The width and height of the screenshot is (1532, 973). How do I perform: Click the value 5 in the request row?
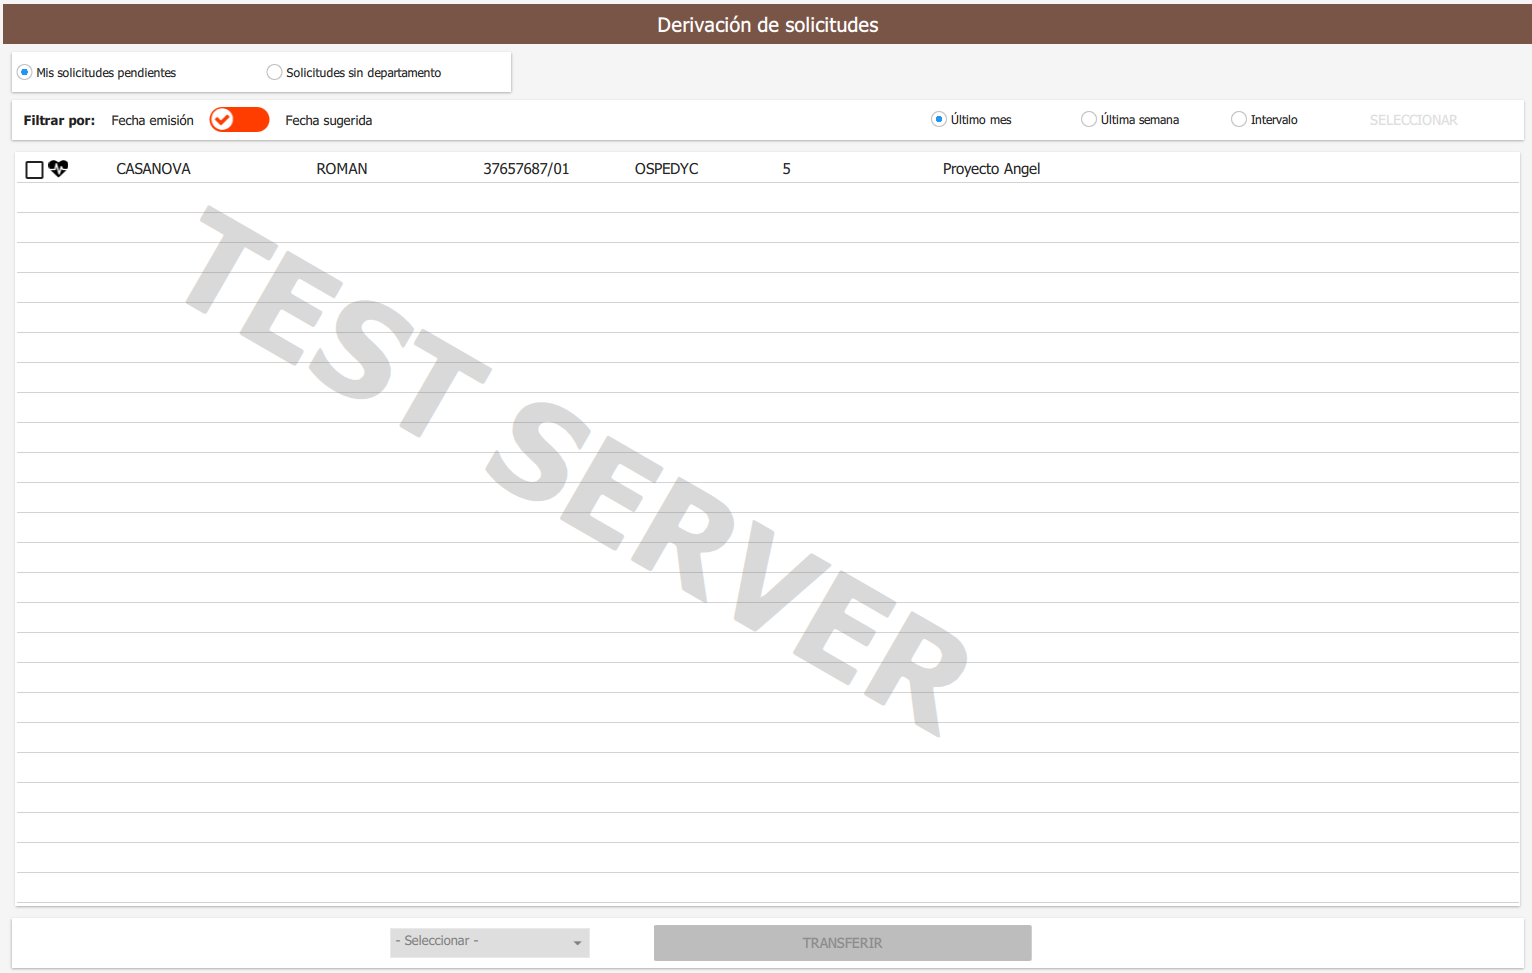(x=786, y=169)
